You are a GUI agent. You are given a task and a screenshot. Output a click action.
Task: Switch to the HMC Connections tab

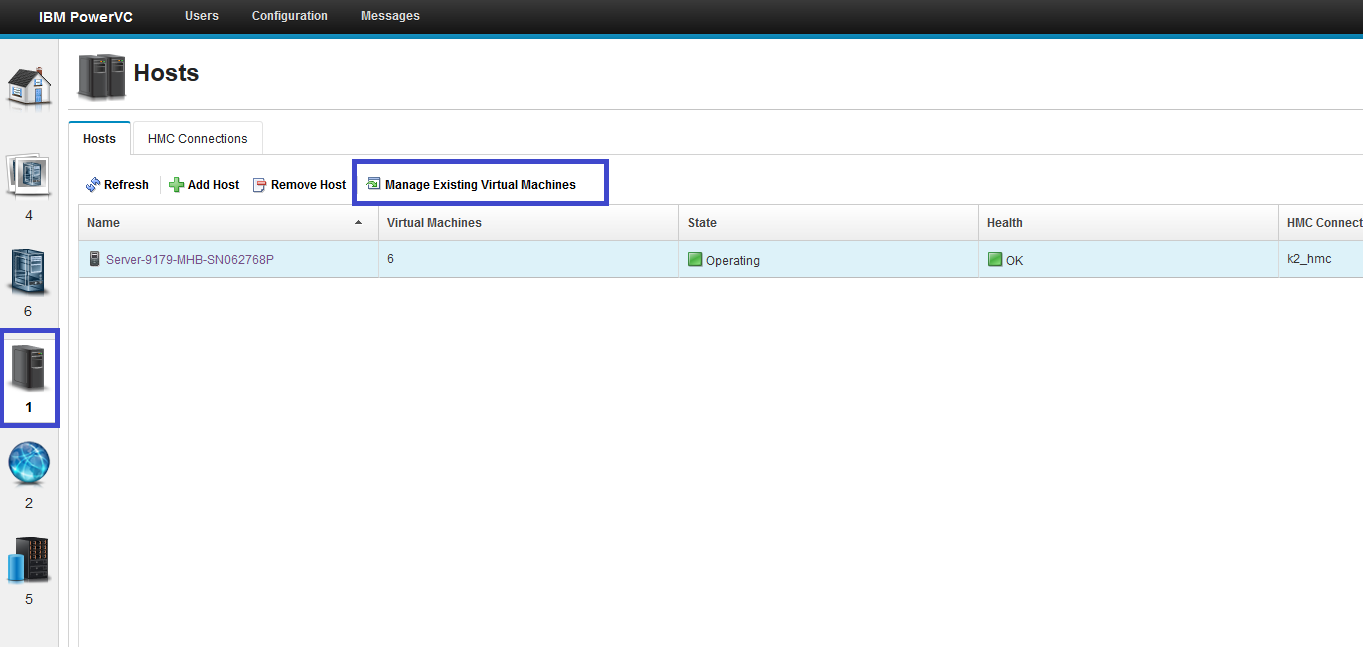[196, 138]
